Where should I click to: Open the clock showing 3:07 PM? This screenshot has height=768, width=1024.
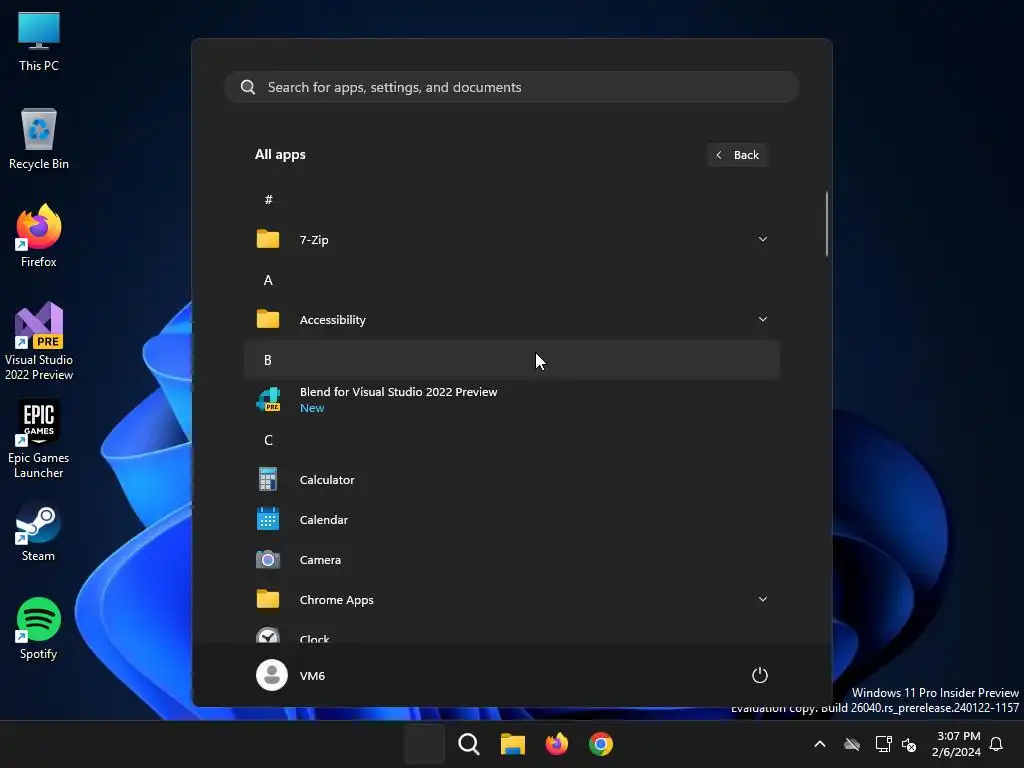(x=957, y=744)
